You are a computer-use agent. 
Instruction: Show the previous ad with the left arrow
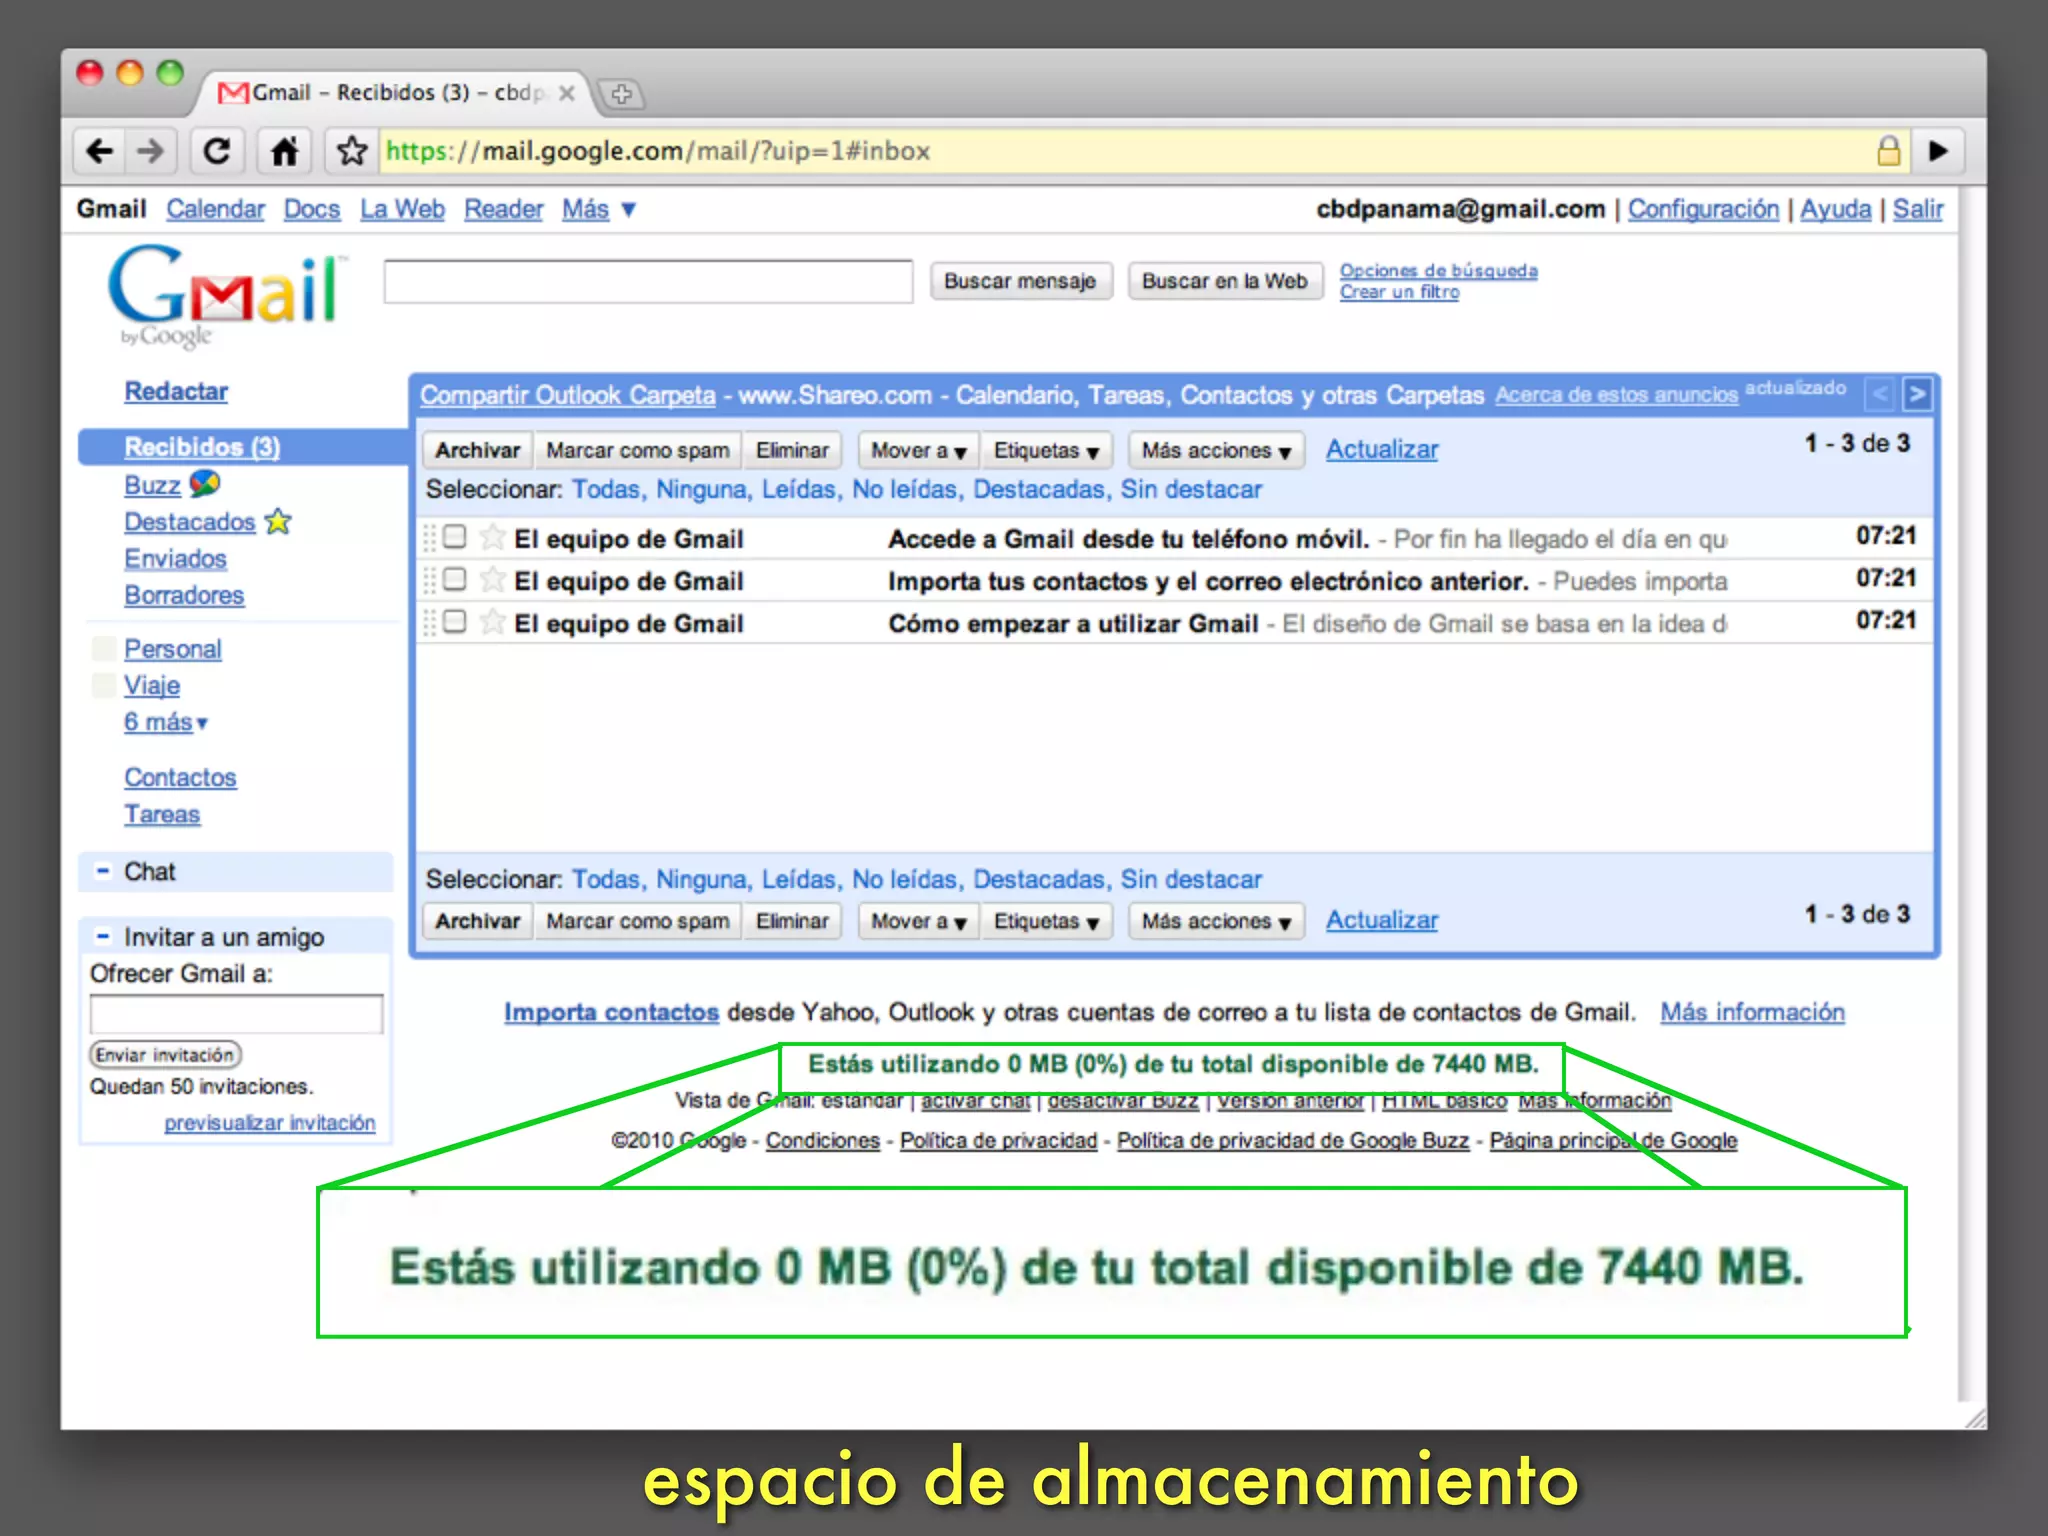coord(1880,394)
